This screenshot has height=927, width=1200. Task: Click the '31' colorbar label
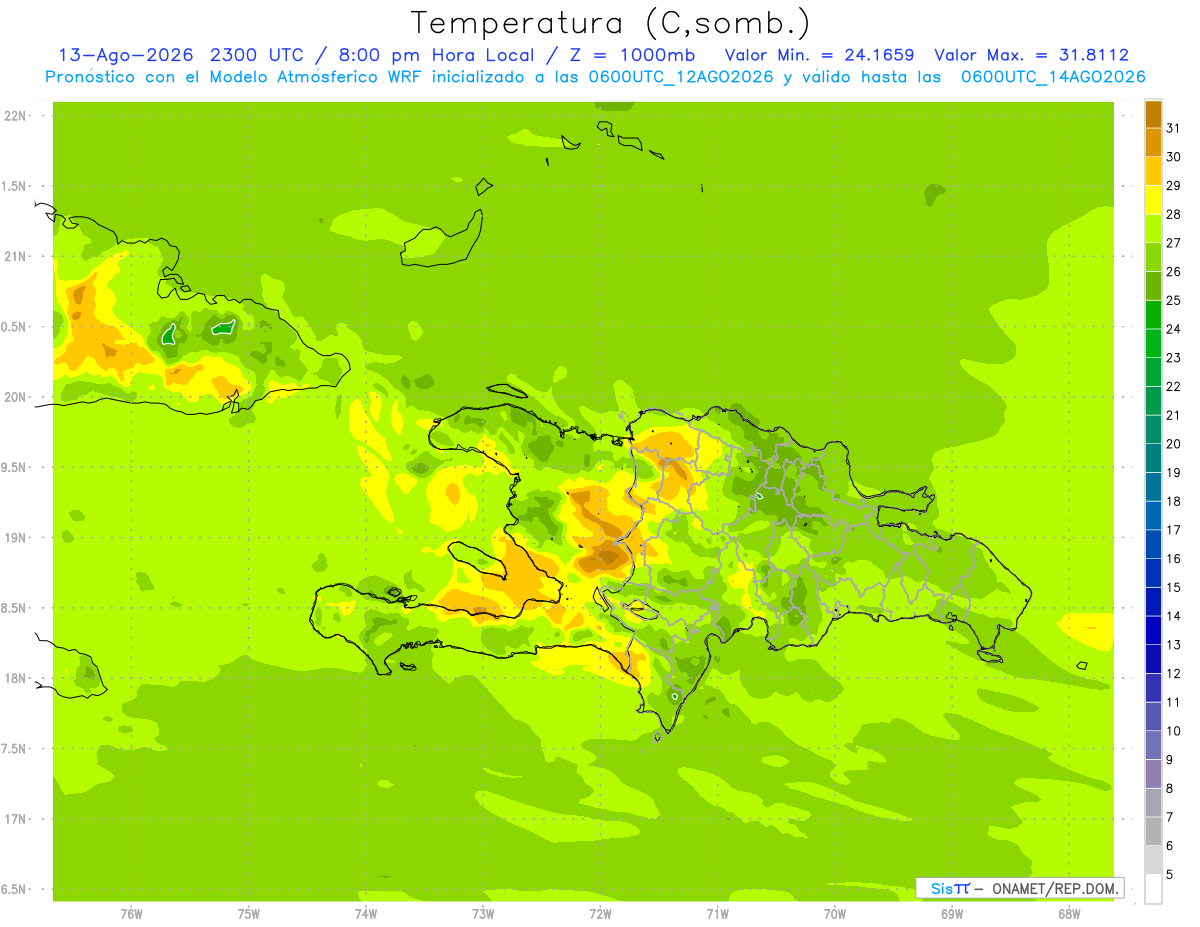click(x=1173, y=128)
